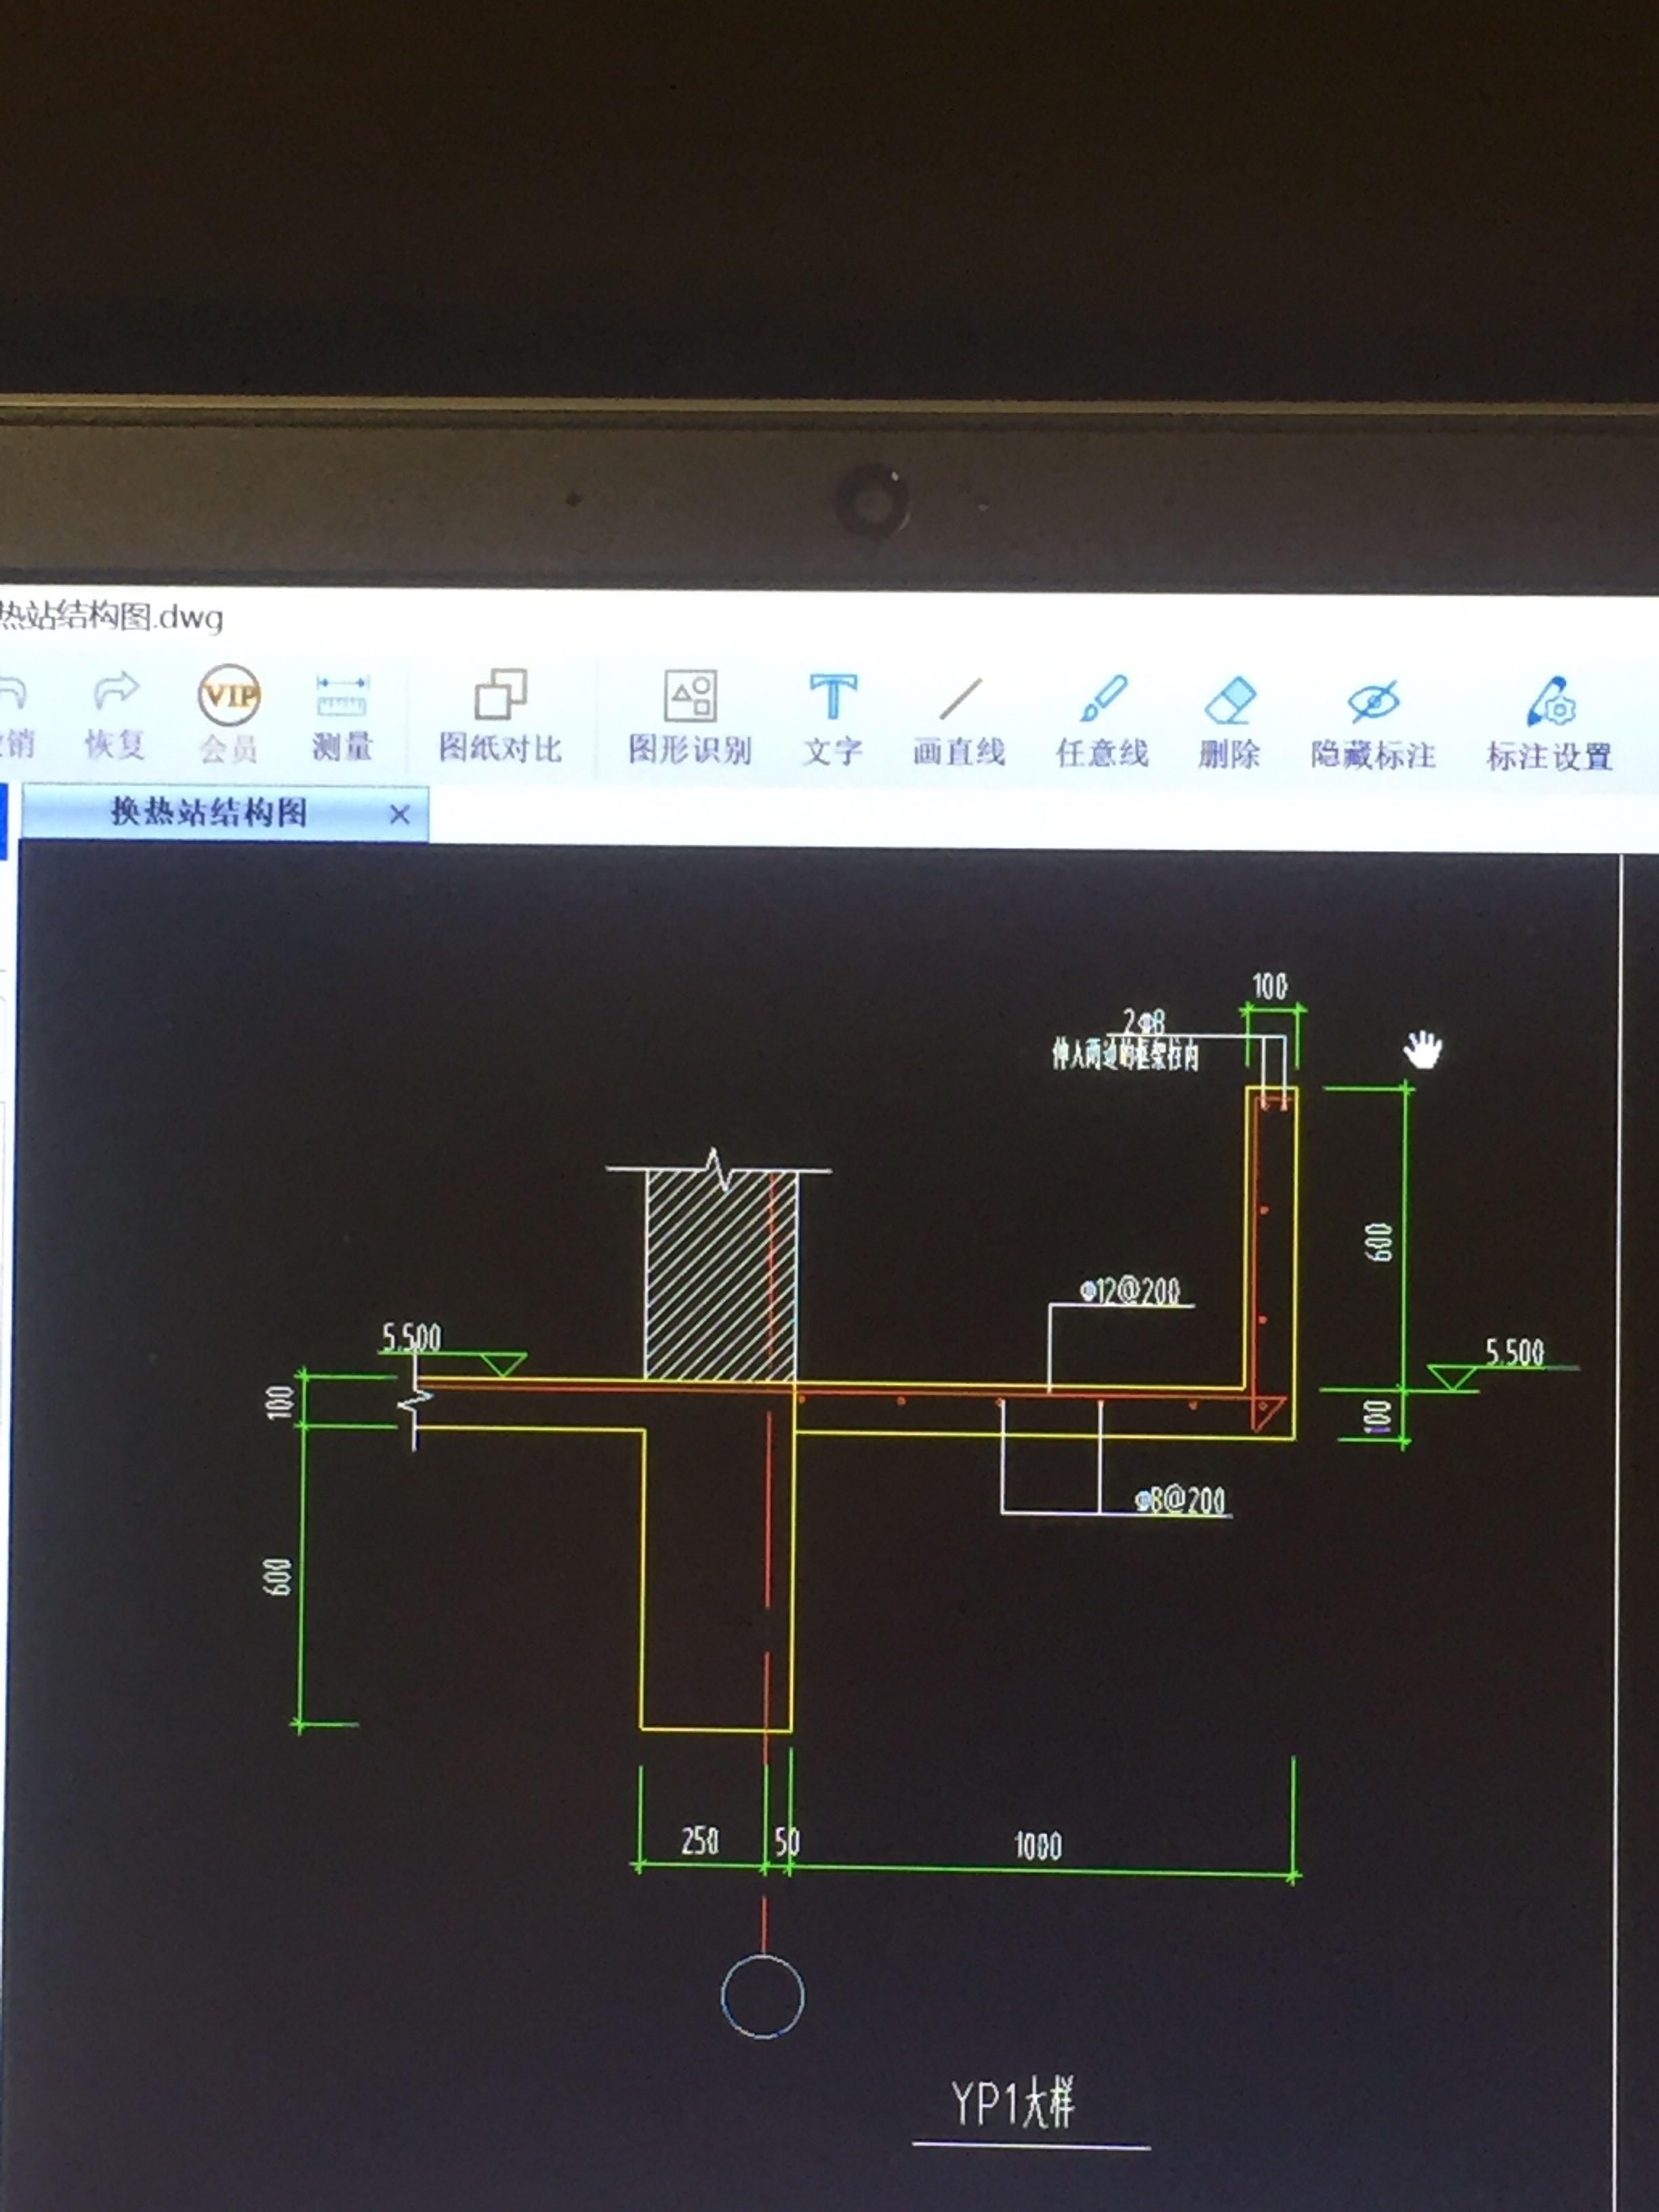Click the 1000 dimension text
The height and width of the screenshot is (2212, 1659).
[1038, 1845]
